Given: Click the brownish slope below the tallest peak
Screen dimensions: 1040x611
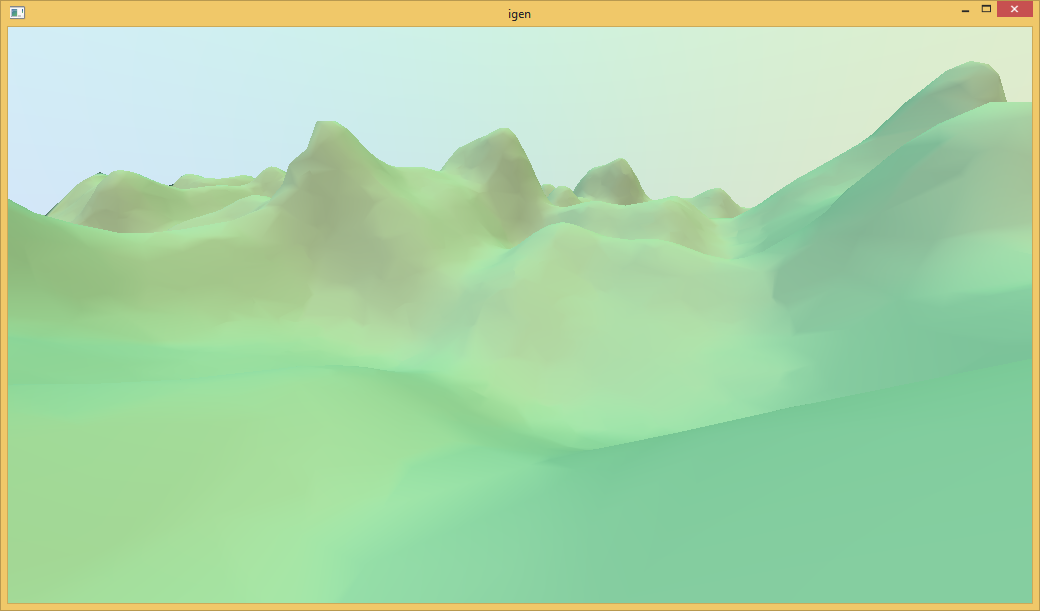Looking at the screenshot, I should point(340,230).
